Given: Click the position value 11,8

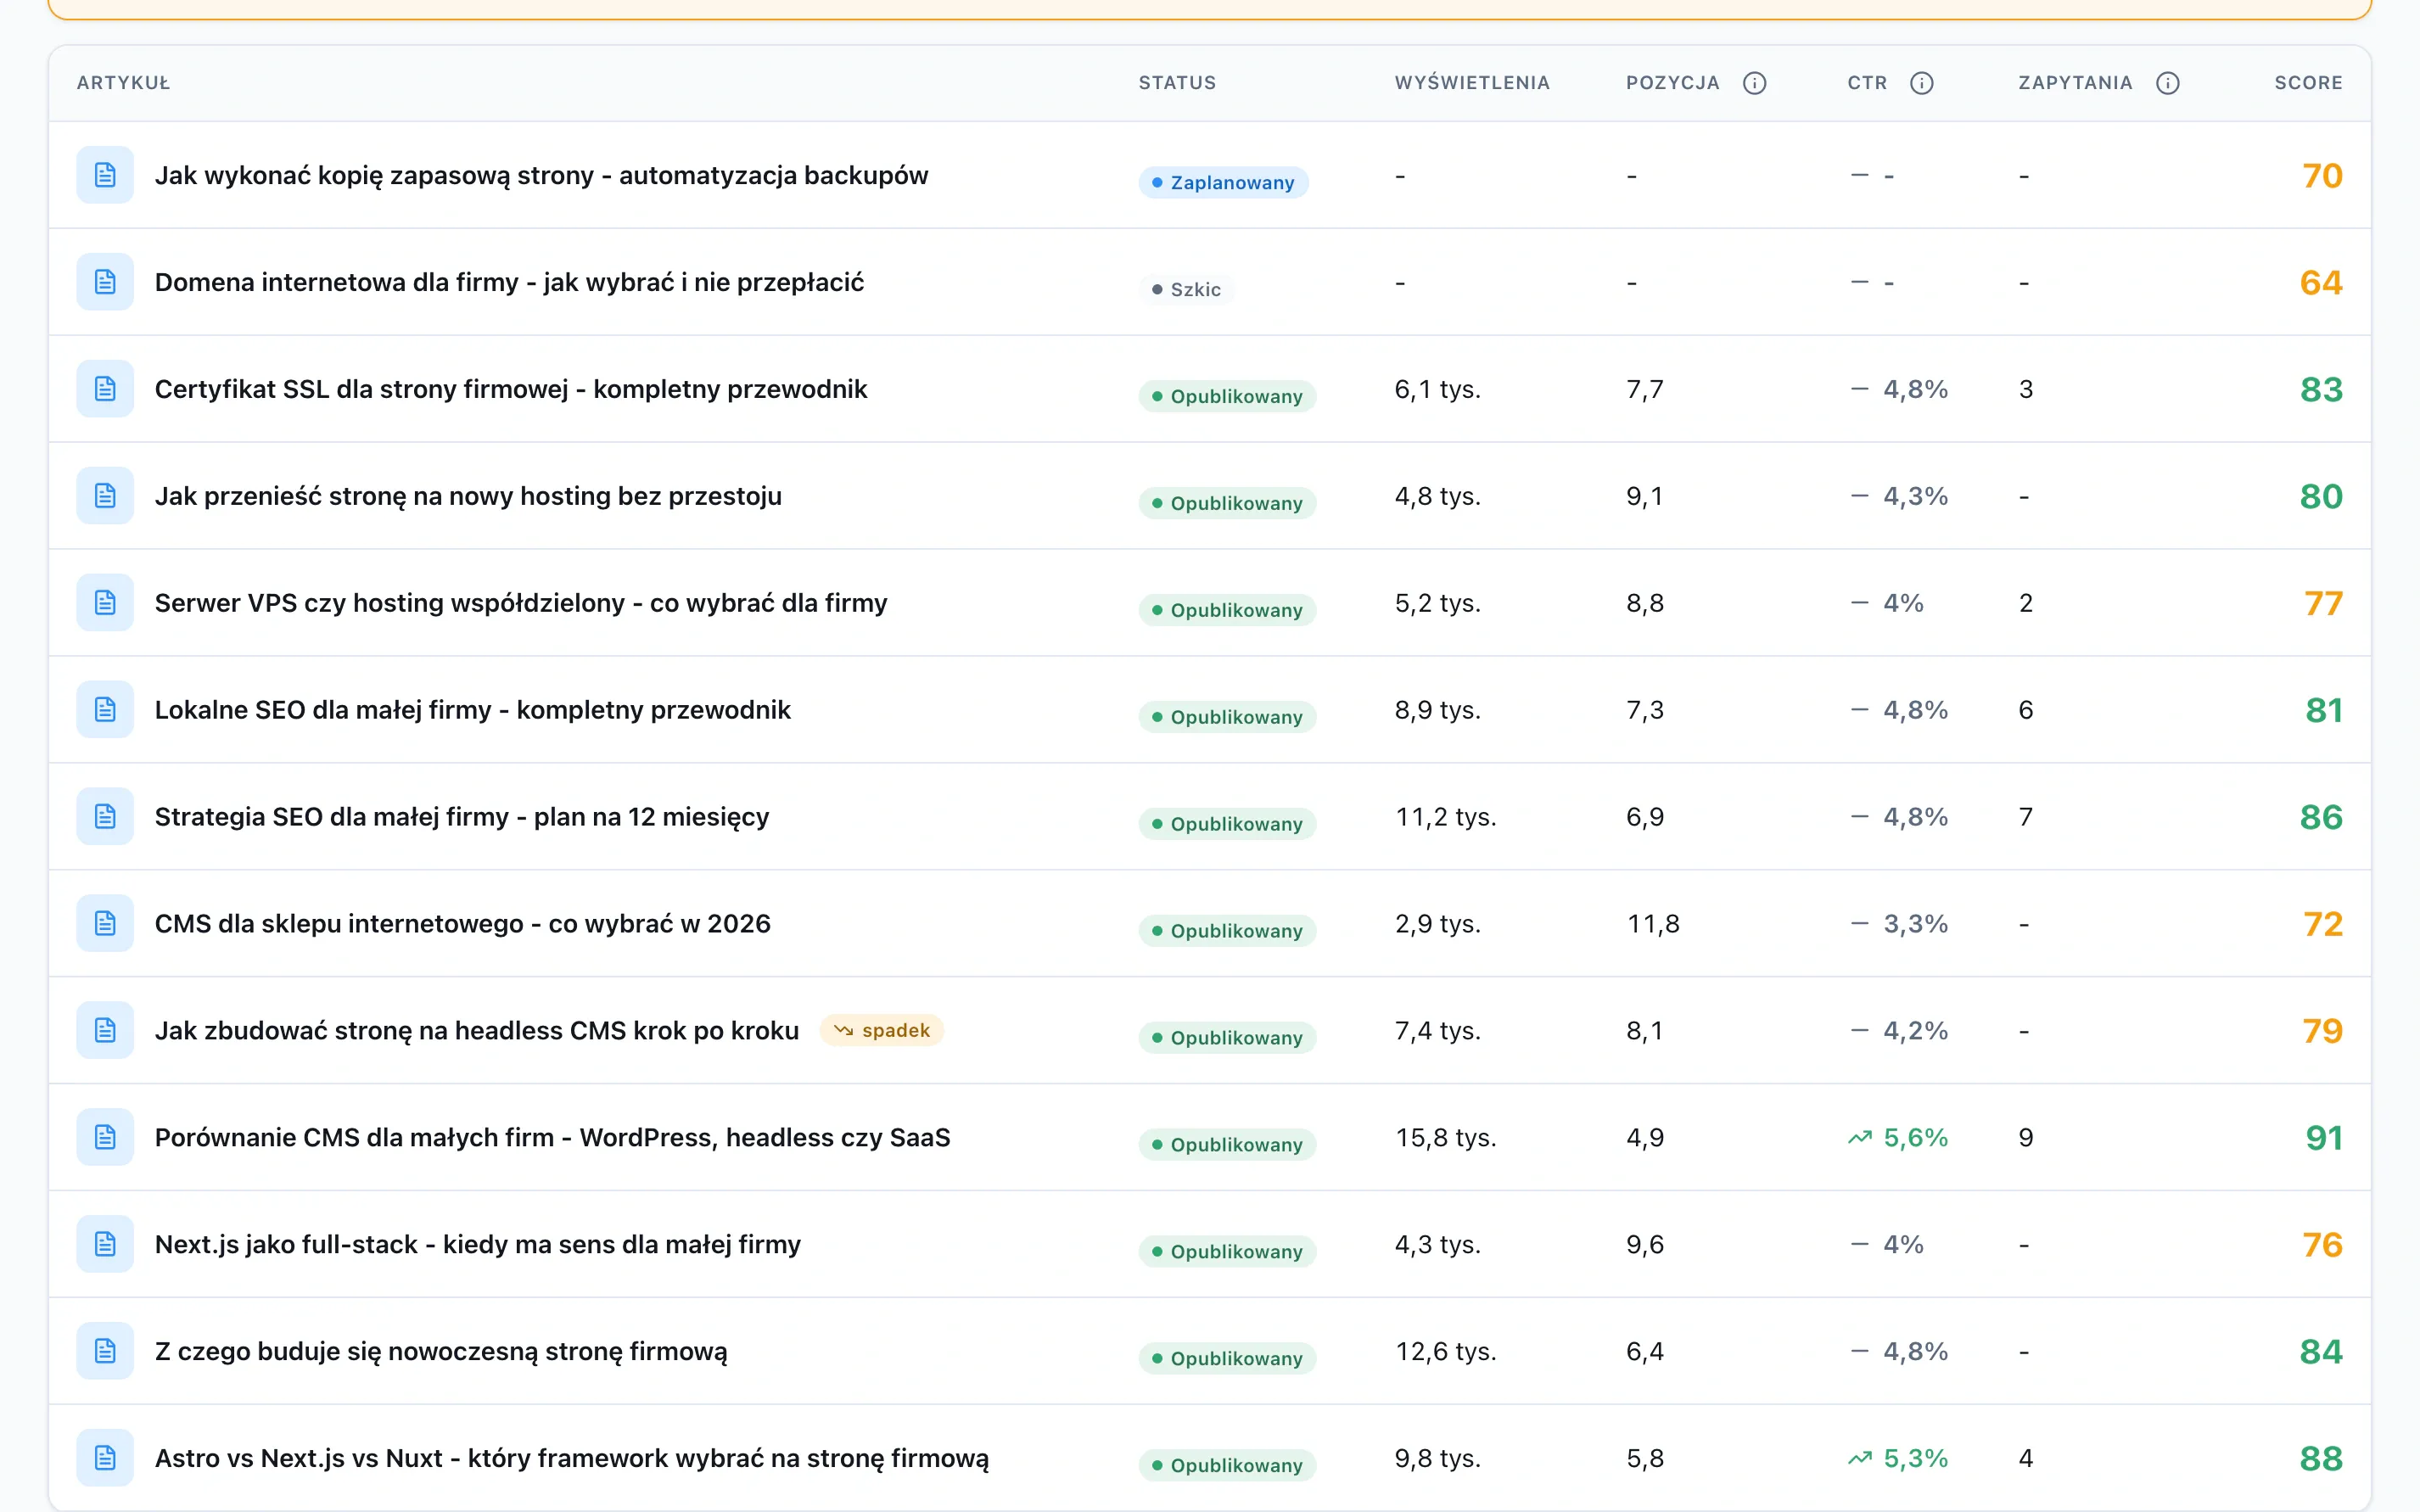Looking at the screenshot, I should coord(1653,923).
